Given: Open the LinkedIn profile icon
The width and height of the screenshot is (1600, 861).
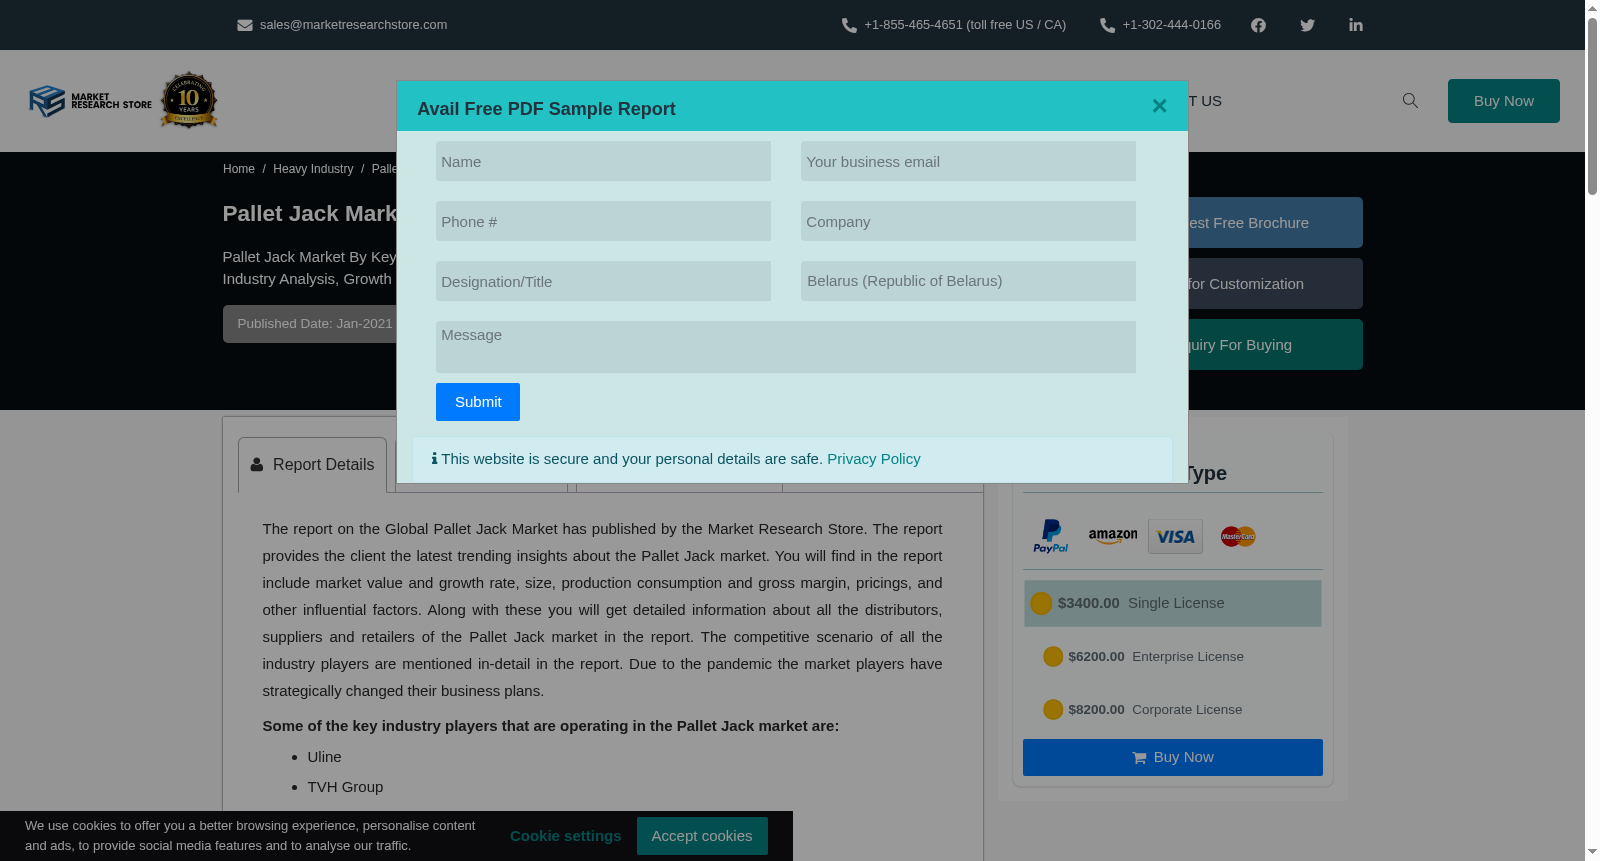Looking at the screenshot, I should 1356,25.
